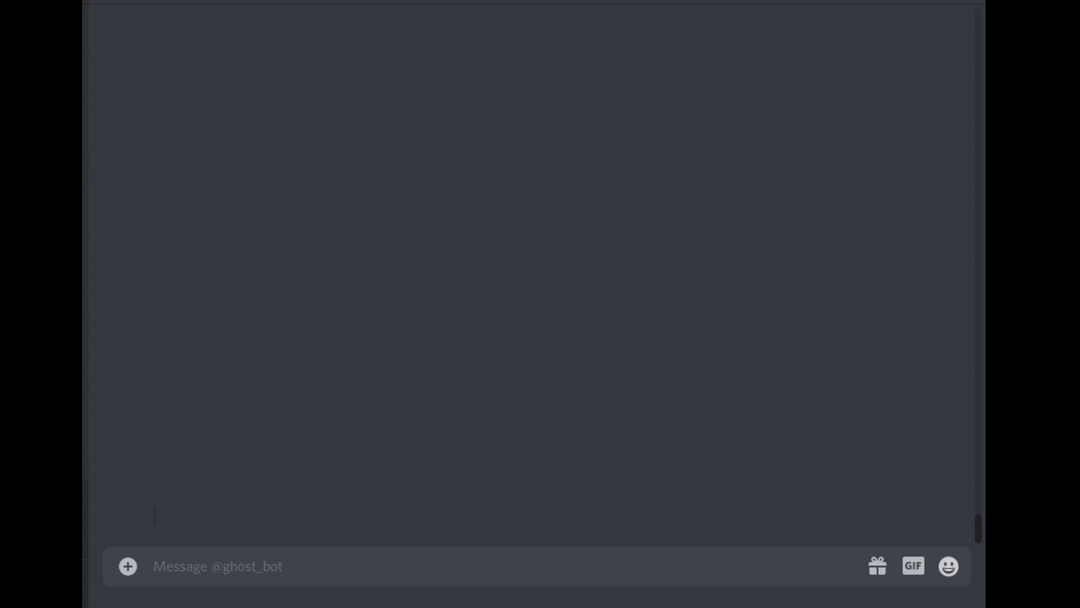Upload a file via plus icon
Viewport: 1080px width, 608px height.
pyautogui.click(x=127, y=566)
